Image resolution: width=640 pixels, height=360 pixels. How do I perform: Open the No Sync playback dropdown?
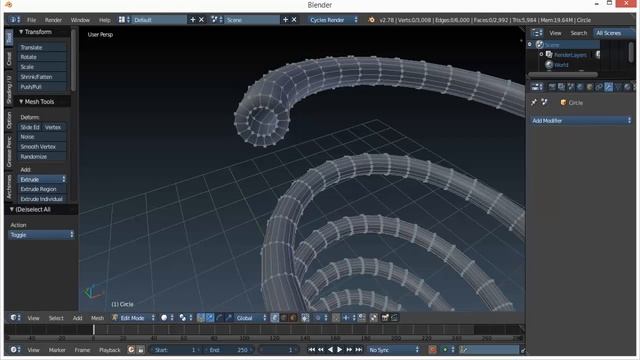coord(393,350)
